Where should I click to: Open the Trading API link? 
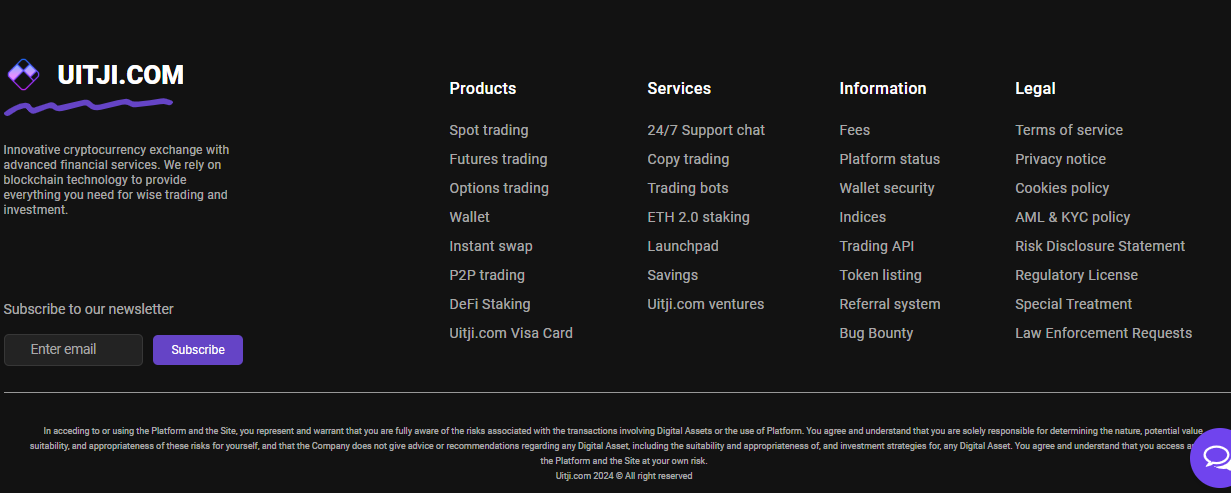pyautogui.click(x=877, y=246)
